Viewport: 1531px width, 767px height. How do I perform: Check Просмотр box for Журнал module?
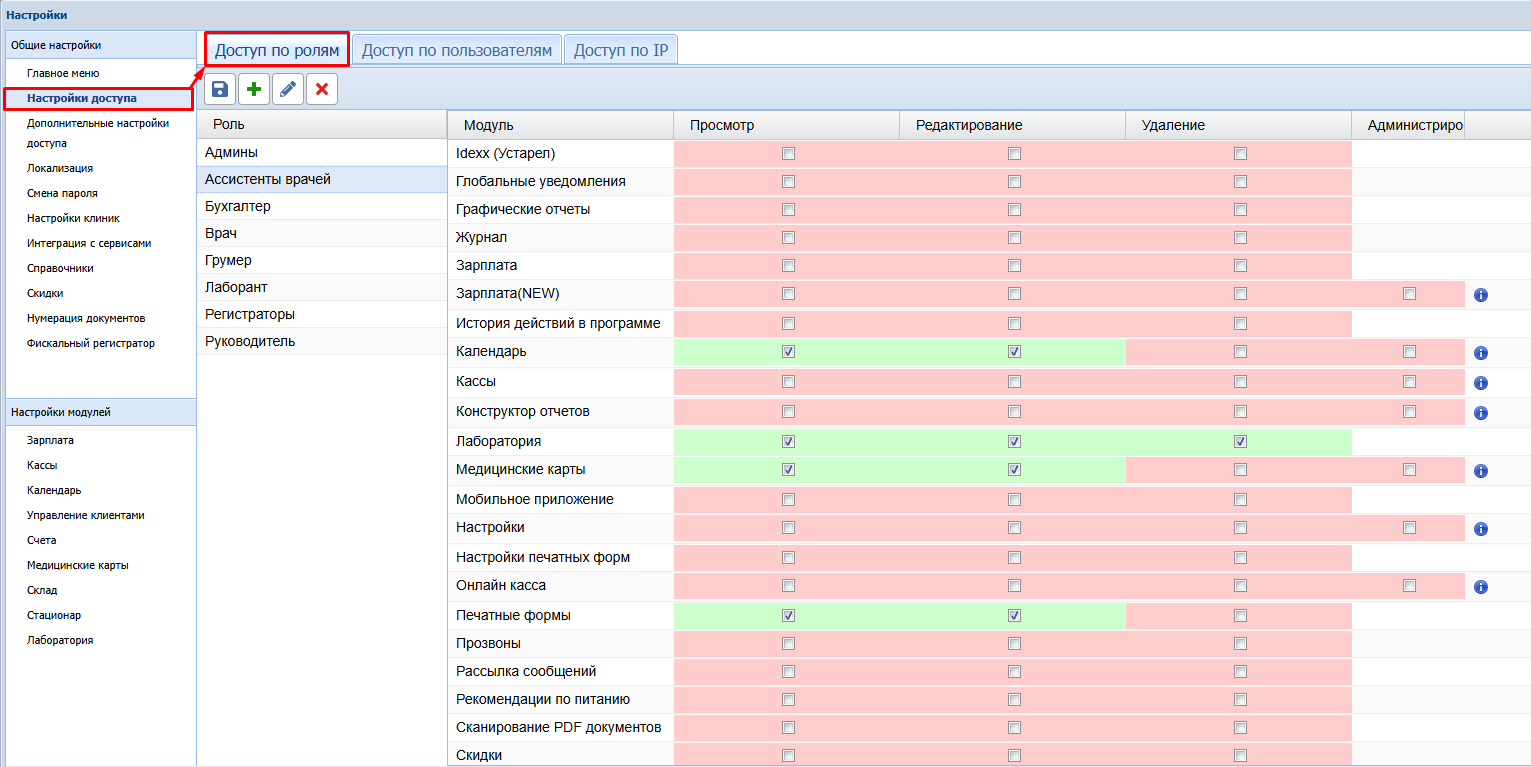(x=788, y=238)
